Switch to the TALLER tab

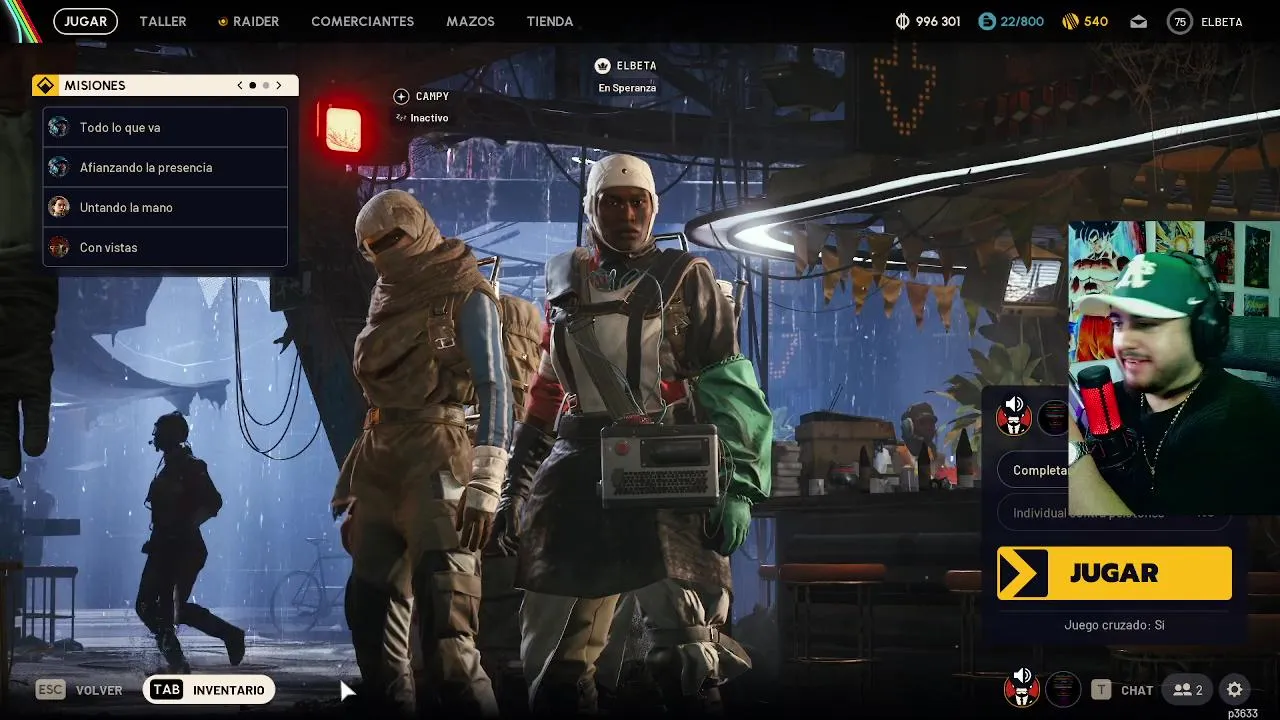(x=163, y=21)
